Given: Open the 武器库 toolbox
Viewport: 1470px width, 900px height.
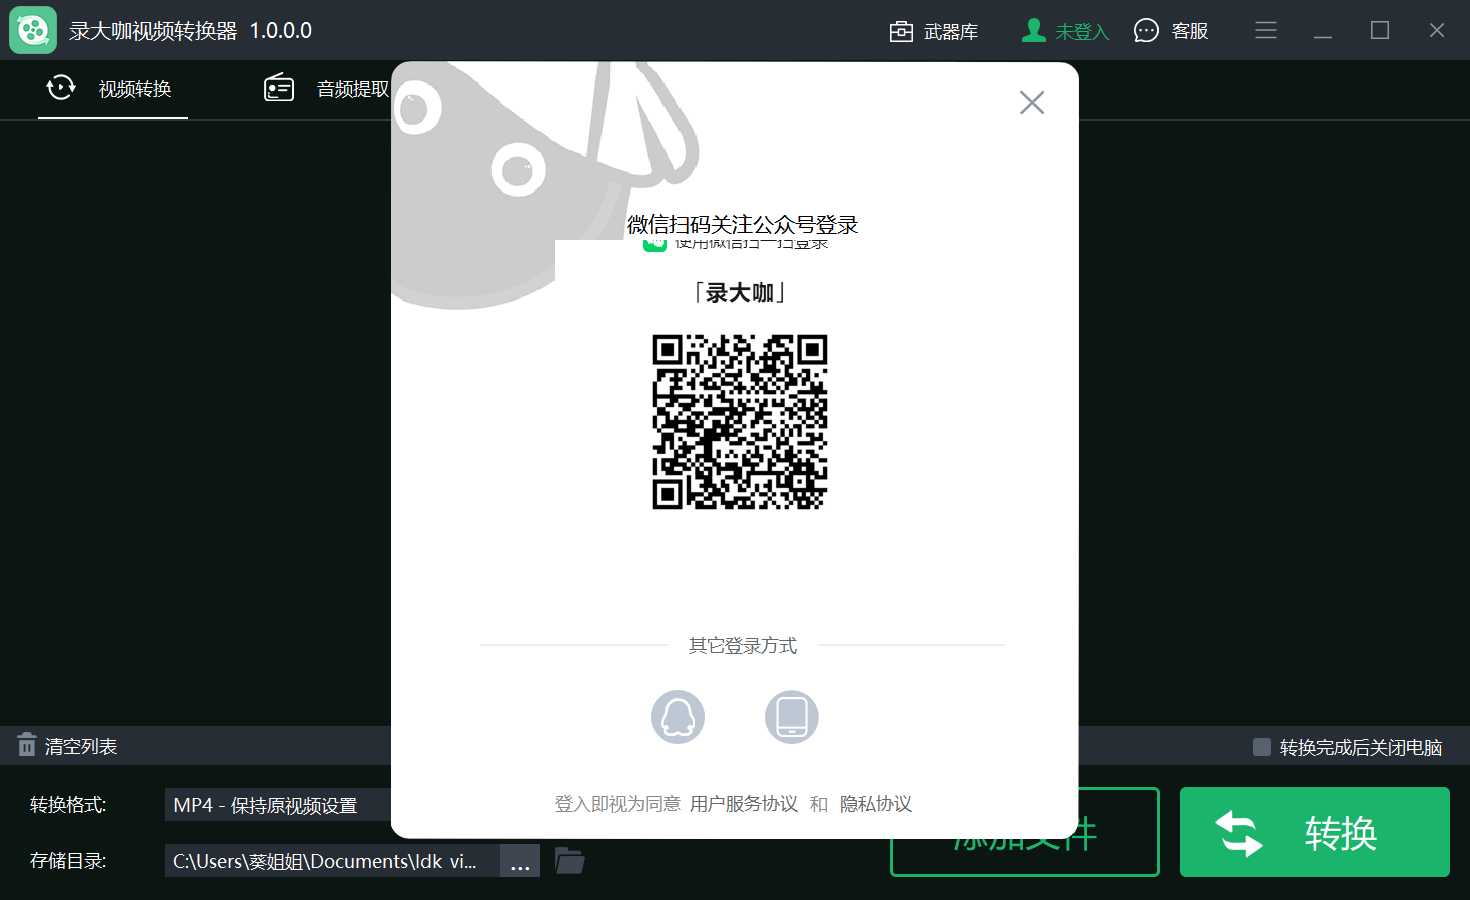Looking at the screenshot, I should [x=933, y=31].
